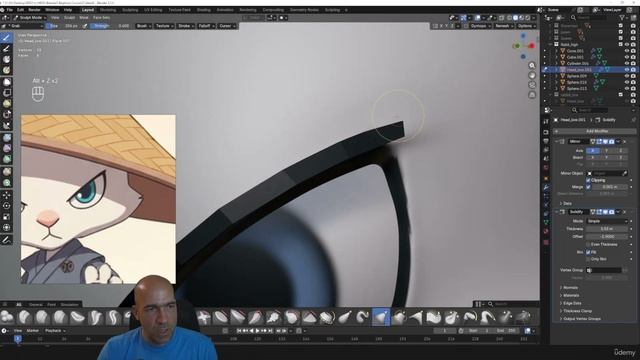Click the camera view viewport gizmo
640x360 pixels.
click(x=532, y=85)
